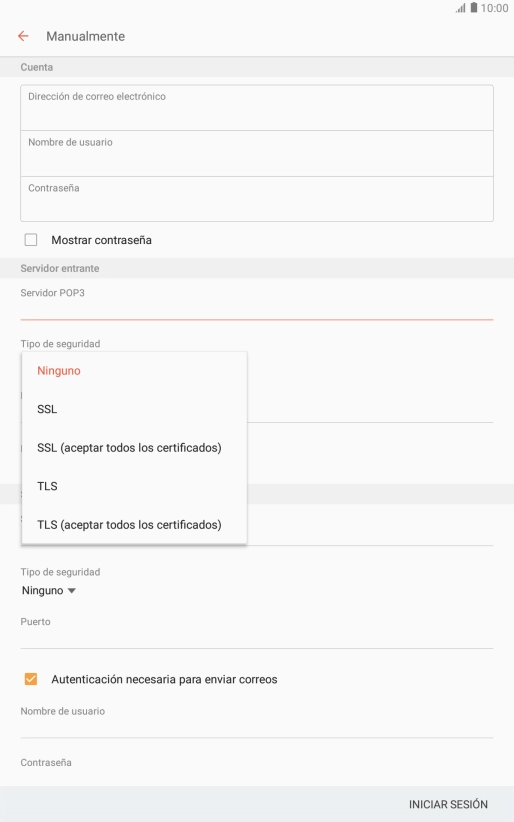Focus the Dirección de correo electrónico field
This screenshot has width=514, height=822.
[257, 108]
